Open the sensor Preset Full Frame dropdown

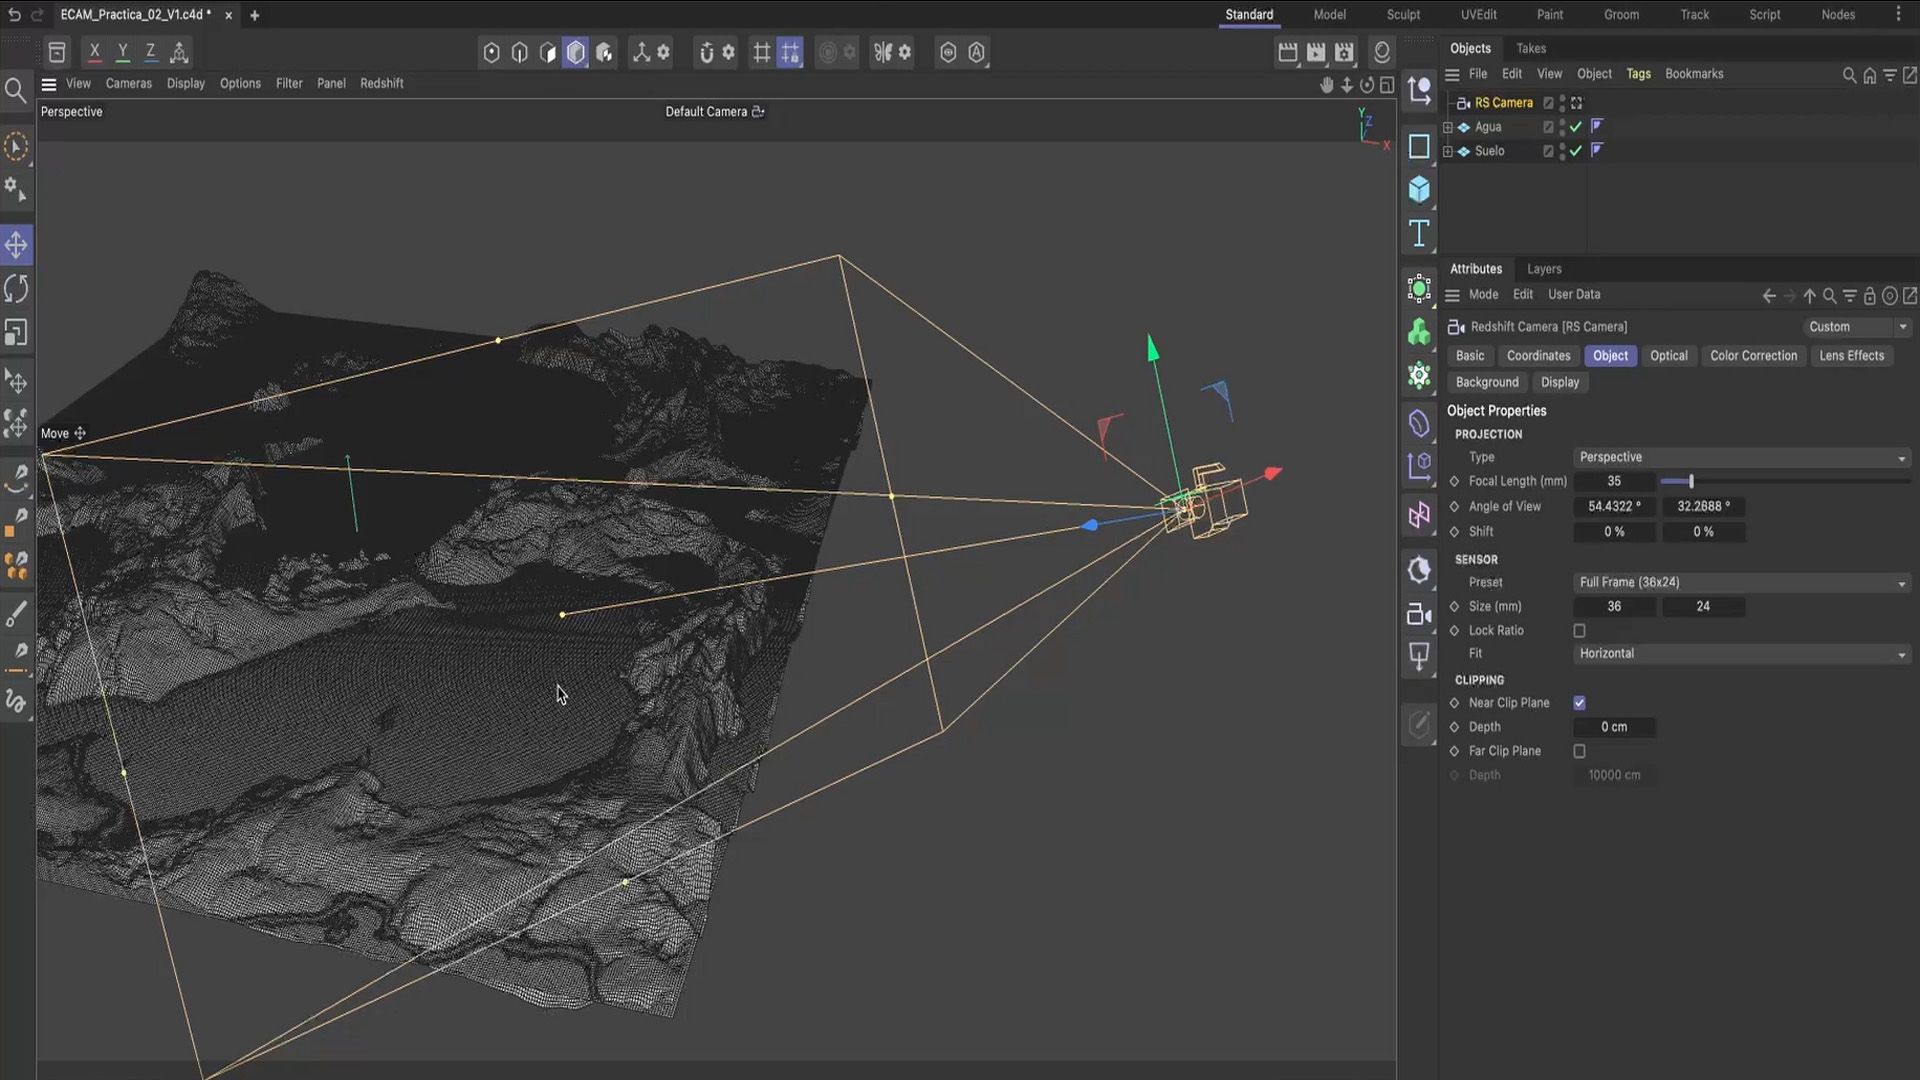1741,582
